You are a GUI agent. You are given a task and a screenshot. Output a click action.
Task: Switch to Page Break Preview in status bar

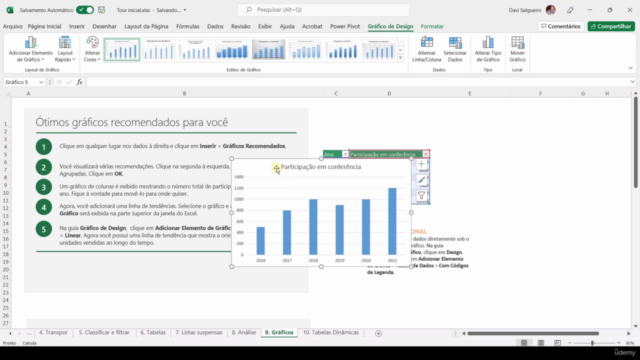tap(558, 343)
